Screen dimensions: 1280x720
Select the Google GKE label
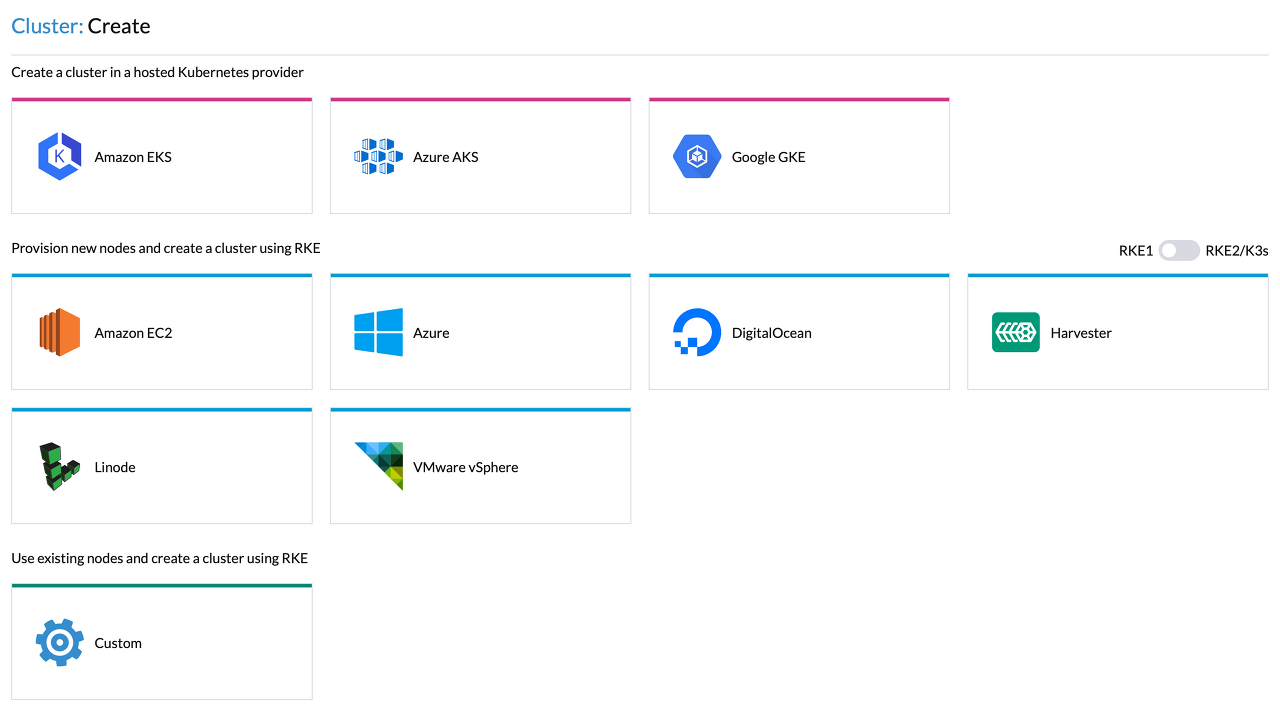coord(768,157)
